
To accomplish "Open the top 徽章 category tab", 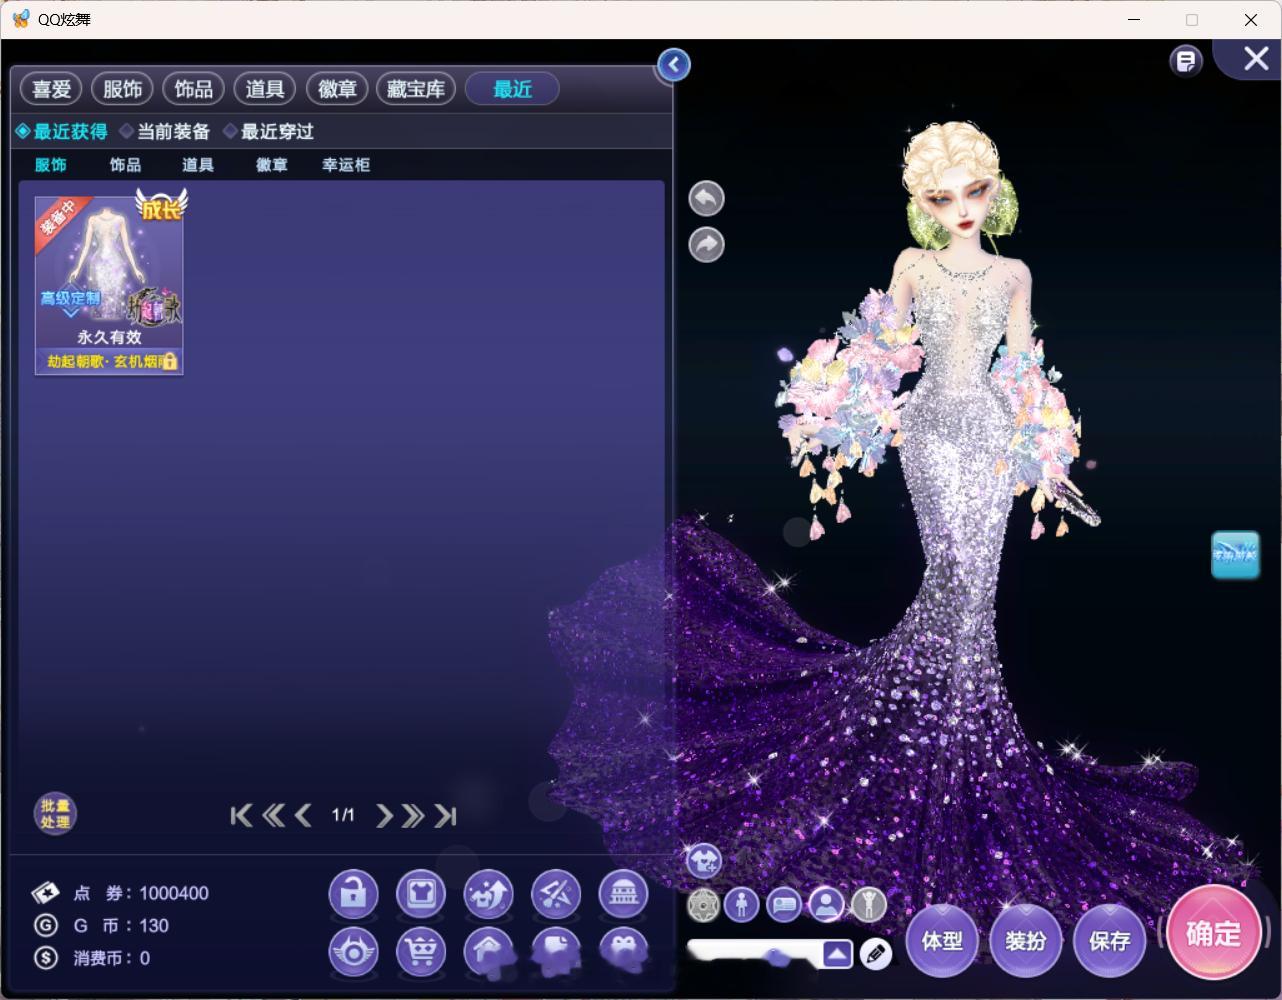I will 337,89.
